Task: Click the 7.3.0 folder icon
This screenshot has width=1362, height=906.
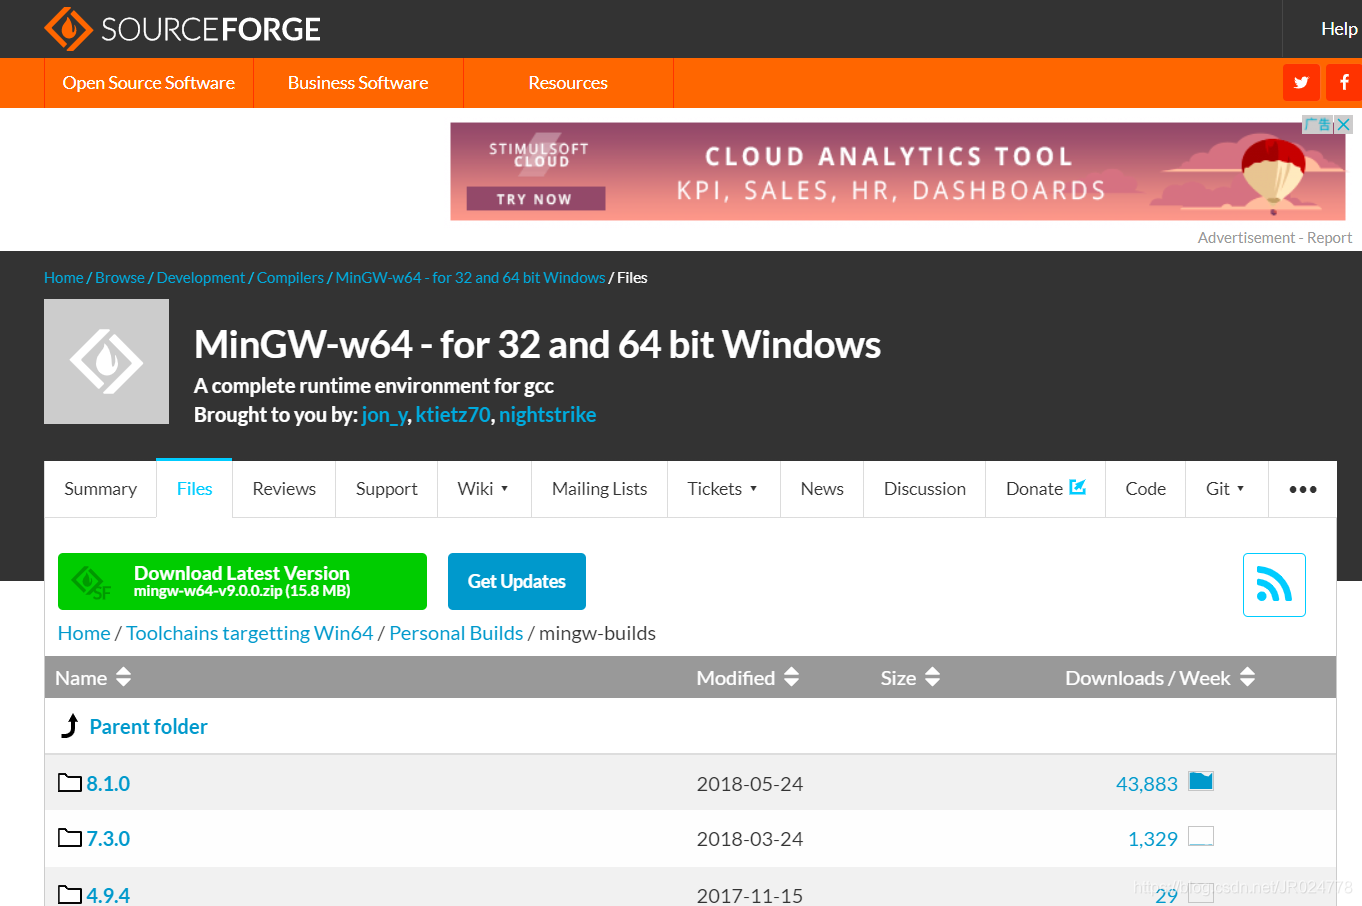Action: (69, 837)
